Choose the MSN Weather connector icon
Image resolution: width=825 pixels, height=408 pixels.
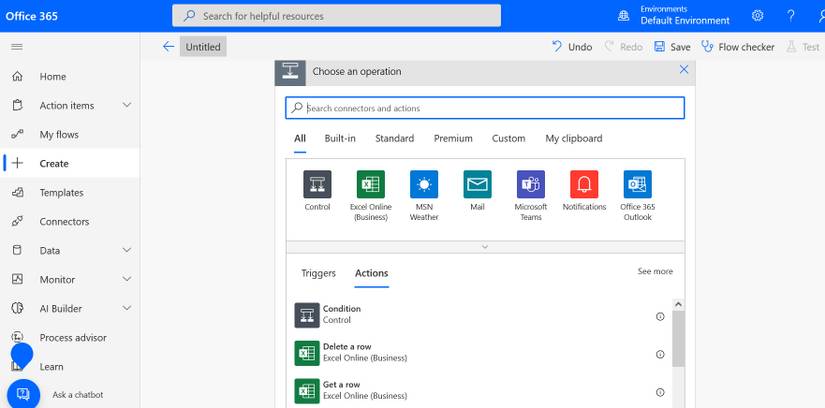424,184
